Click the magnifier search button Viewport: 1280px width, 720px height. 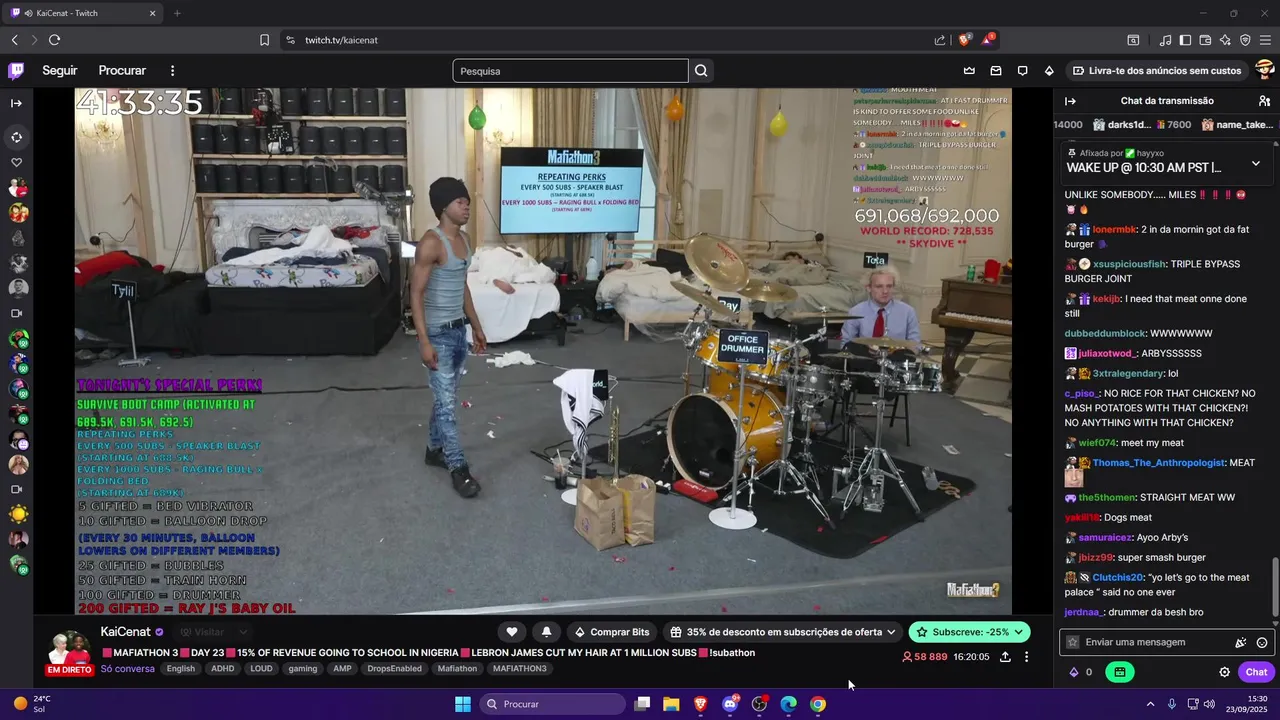tap(701, 71)
